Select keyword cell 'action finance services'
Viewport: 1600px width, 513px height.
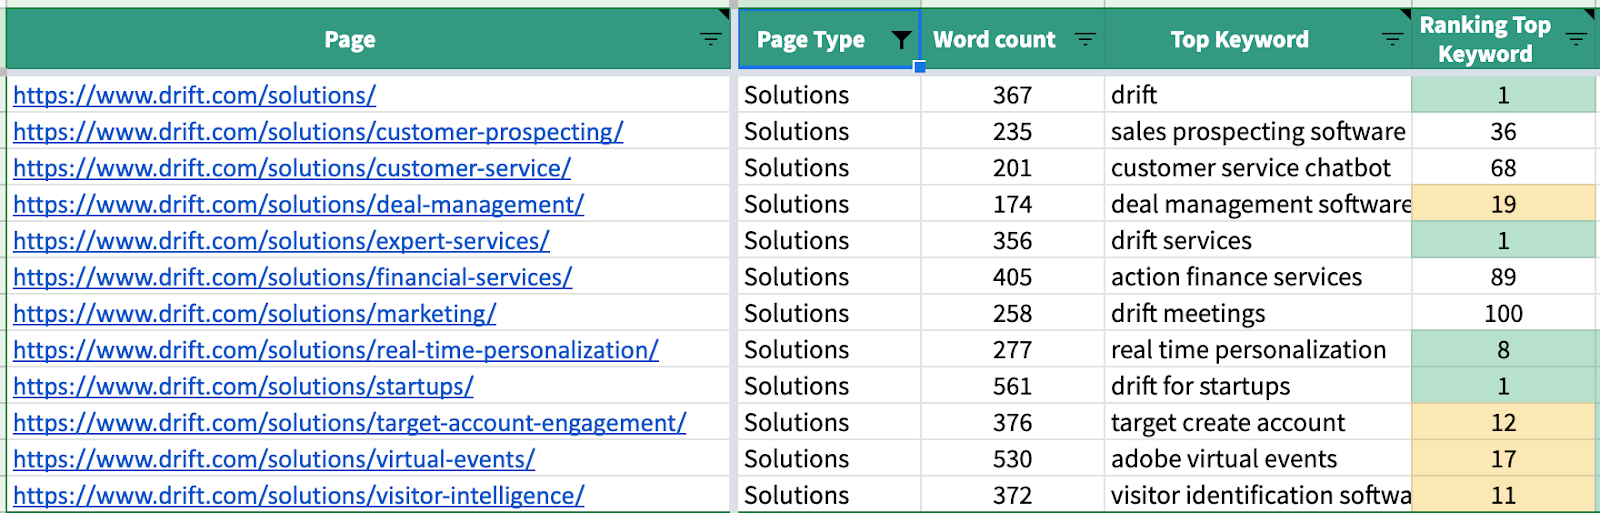1258,277
